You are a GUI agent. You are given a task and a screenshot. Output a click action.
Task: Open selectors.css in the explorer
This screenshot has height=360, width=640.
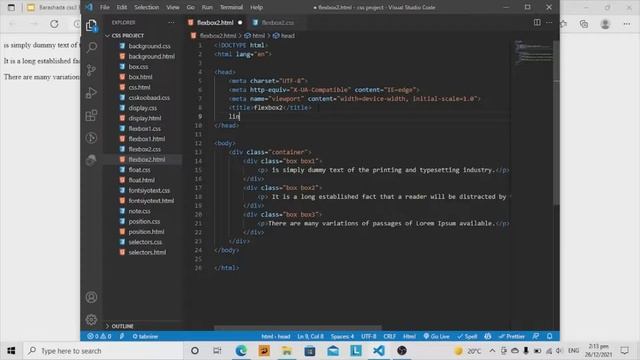145,242
